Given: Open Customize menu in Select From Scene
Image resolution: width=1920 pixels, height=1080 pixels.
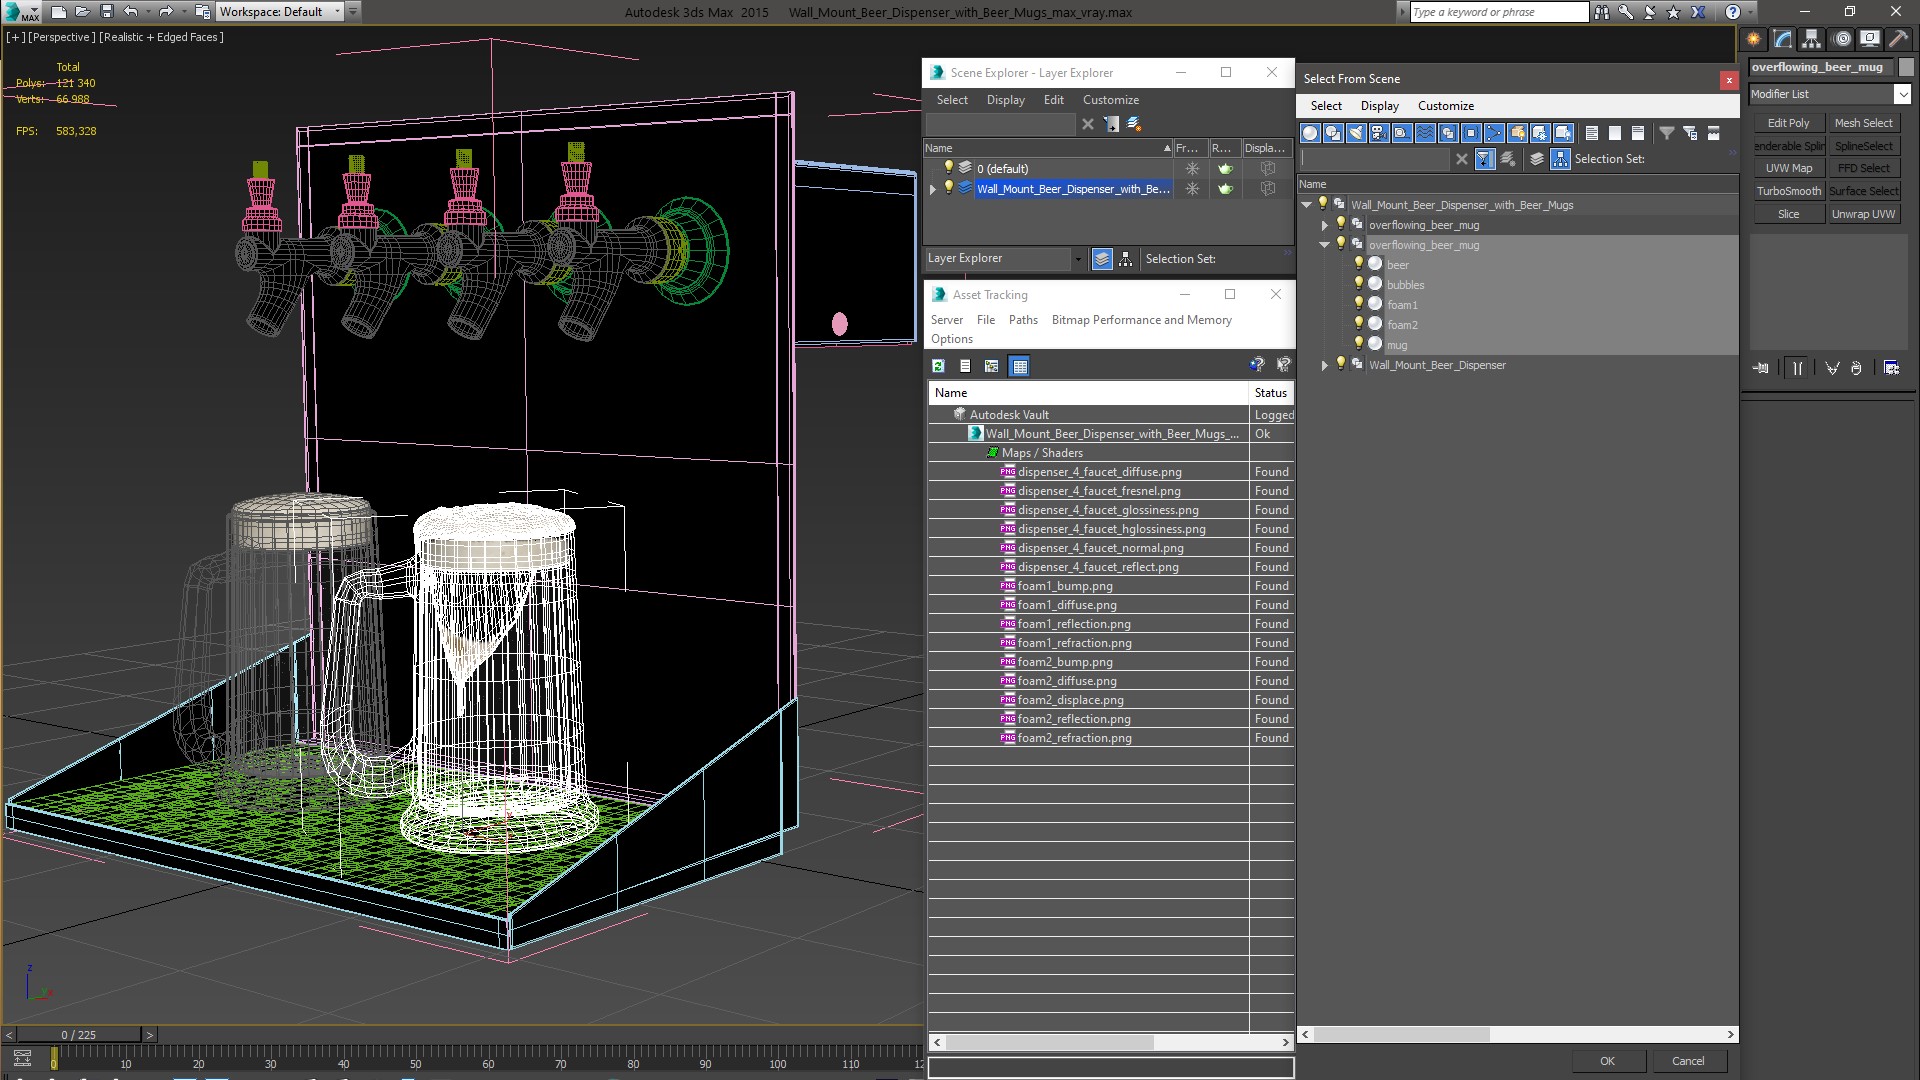Looking at the screenshot, I should (1445, 106).
